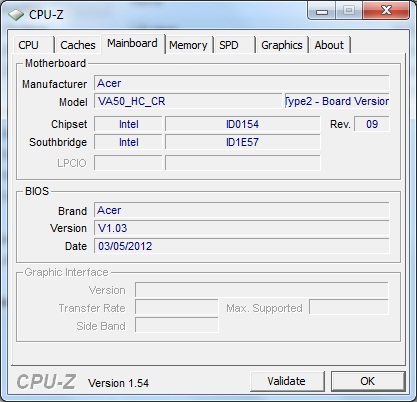Click the Validate button
417x402 pixels.
[287, 381]
